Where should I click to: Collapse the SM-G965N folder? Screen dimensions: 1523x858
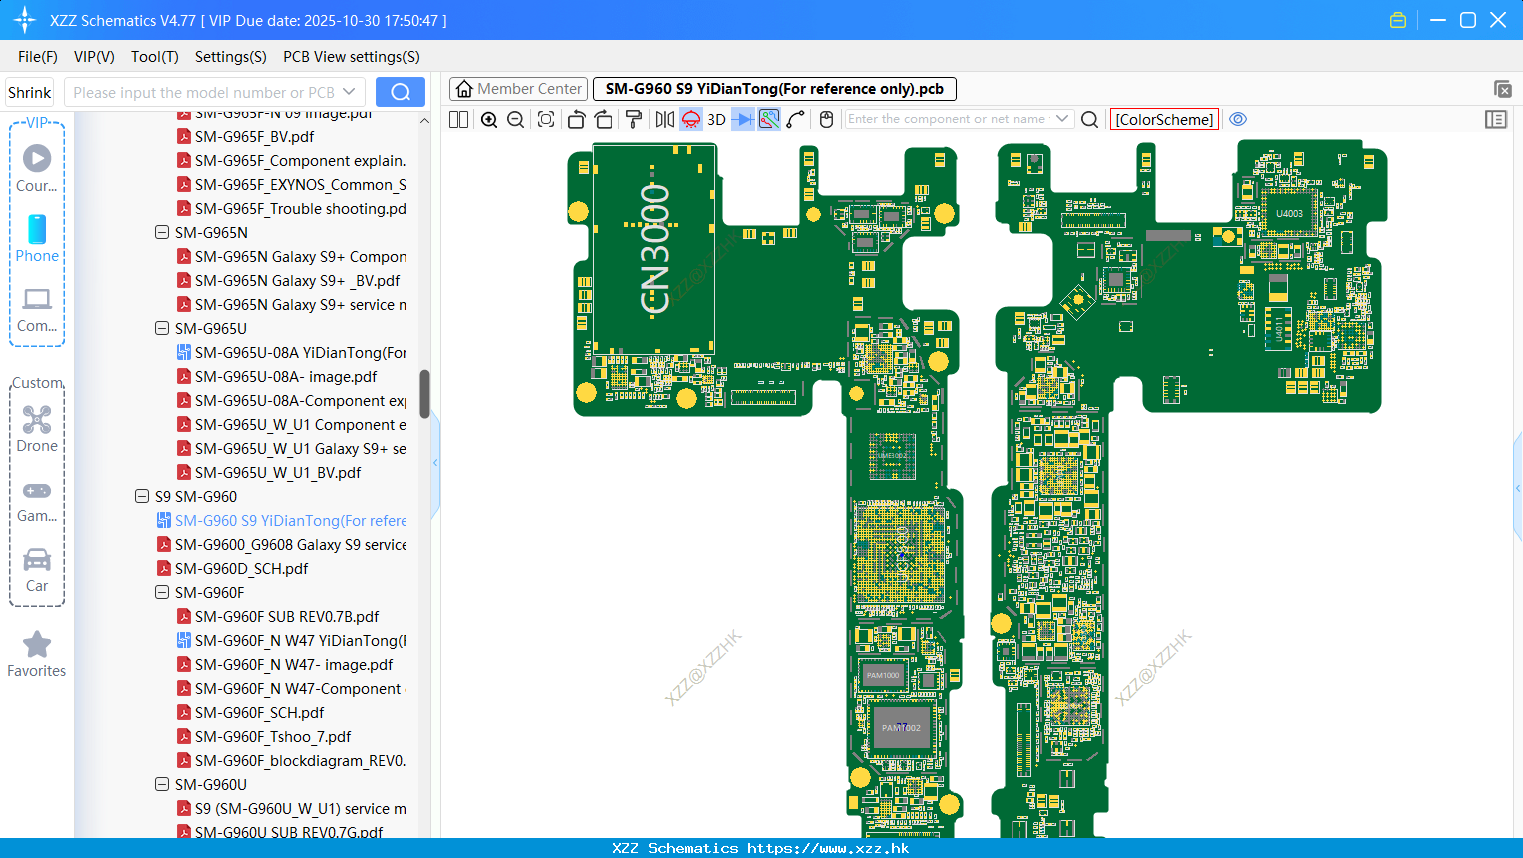tap(162, 232)
